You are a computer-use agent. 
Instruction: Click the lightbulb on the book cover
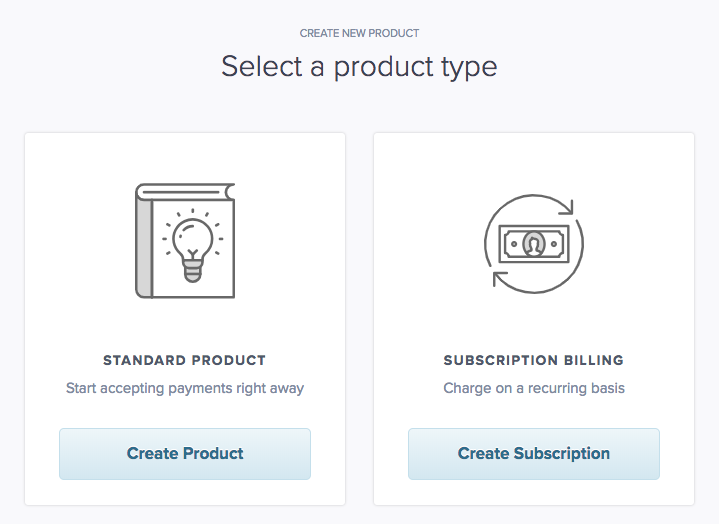pos(193,245)
